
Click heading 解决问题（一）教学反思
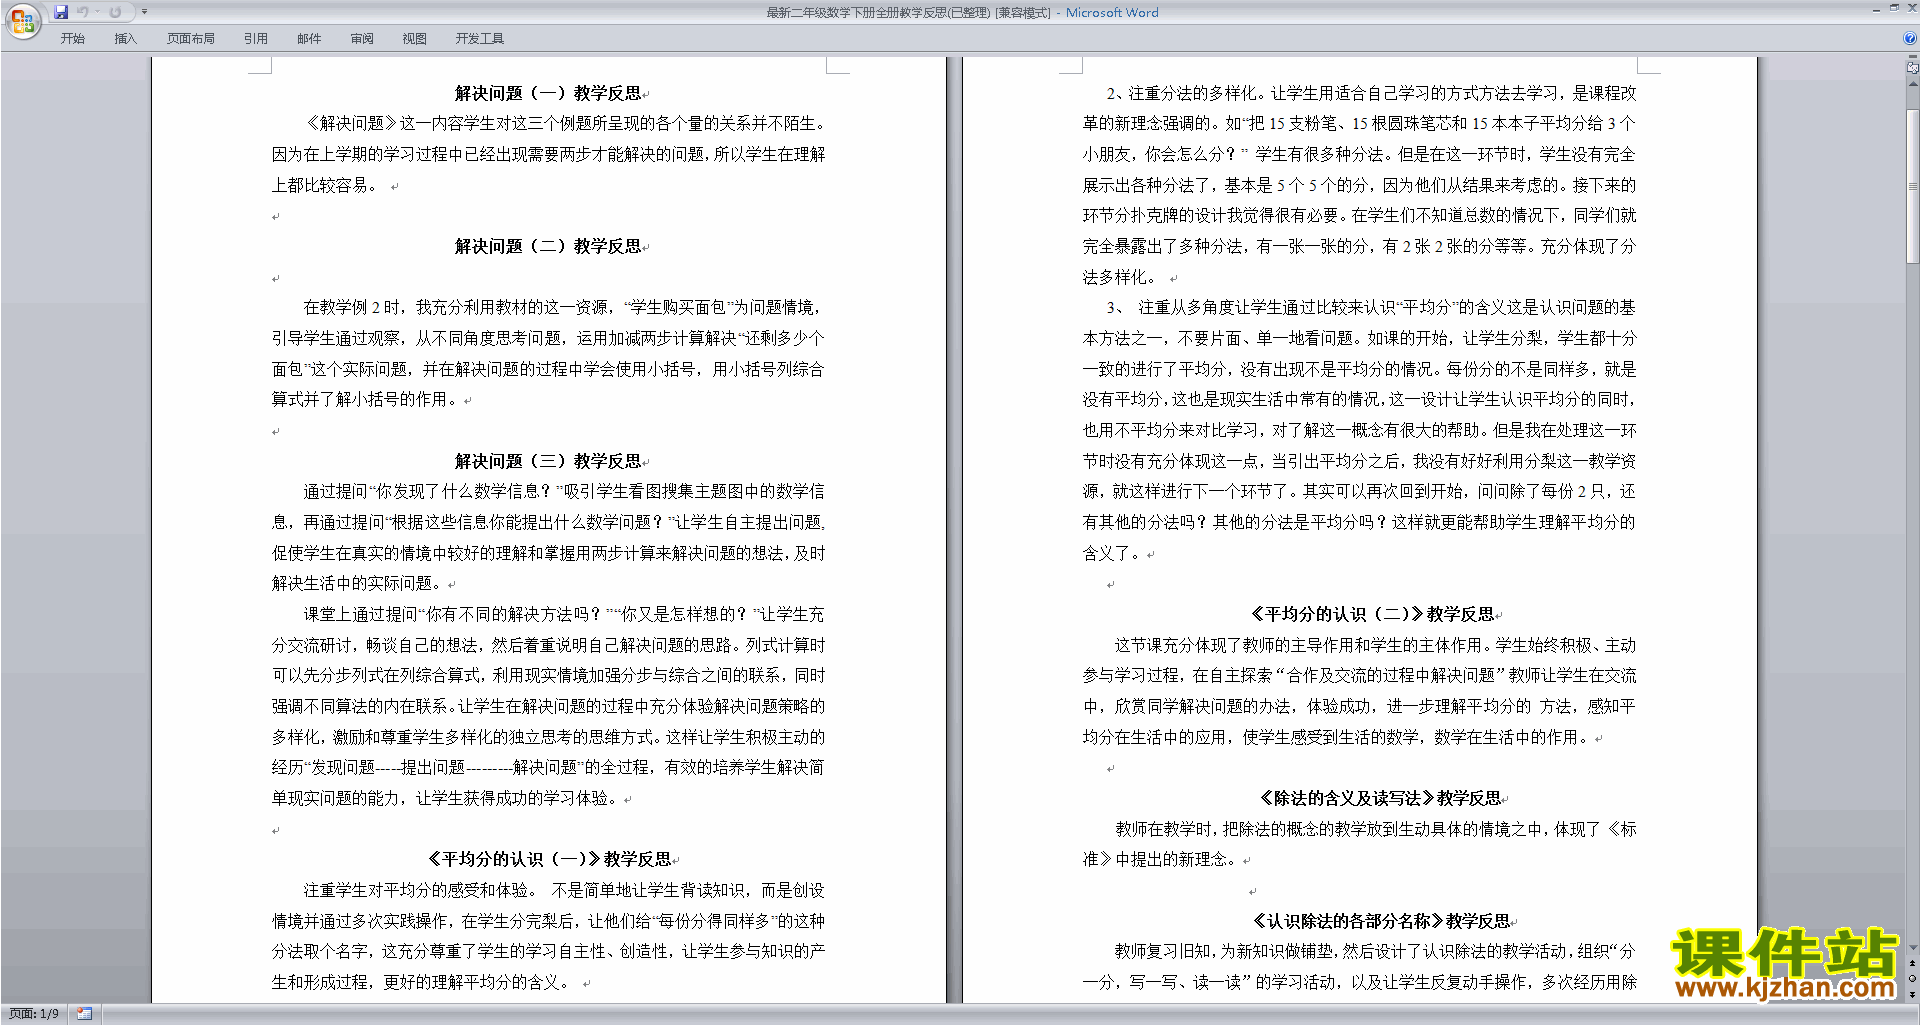(548, 93)
